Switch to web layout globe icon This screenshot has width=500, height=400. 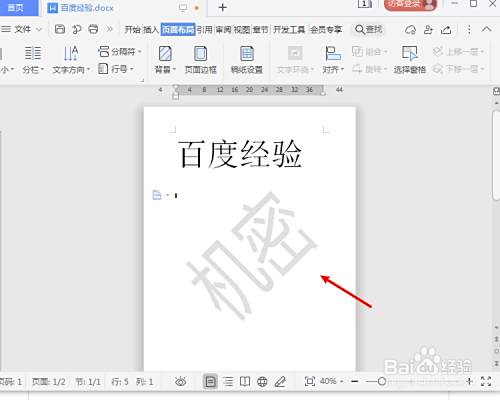[x=262, y=381]
